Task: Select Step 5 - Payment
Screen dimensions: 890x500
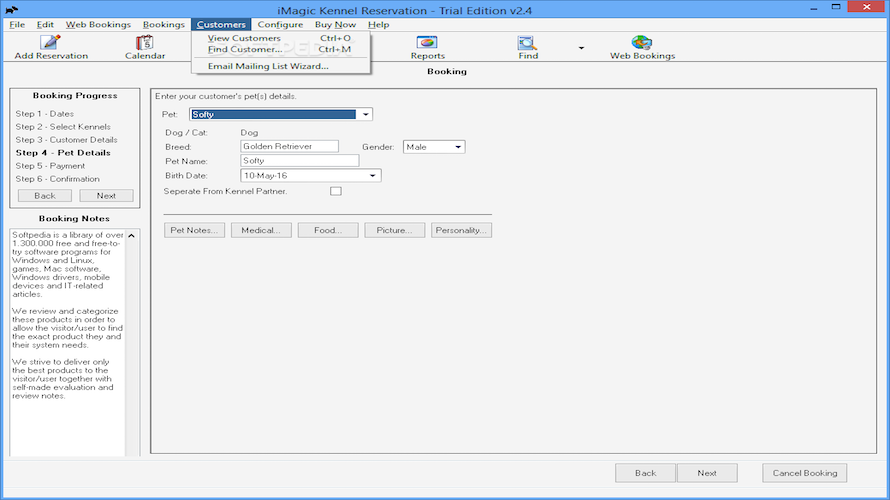Action: pos(51,166)
